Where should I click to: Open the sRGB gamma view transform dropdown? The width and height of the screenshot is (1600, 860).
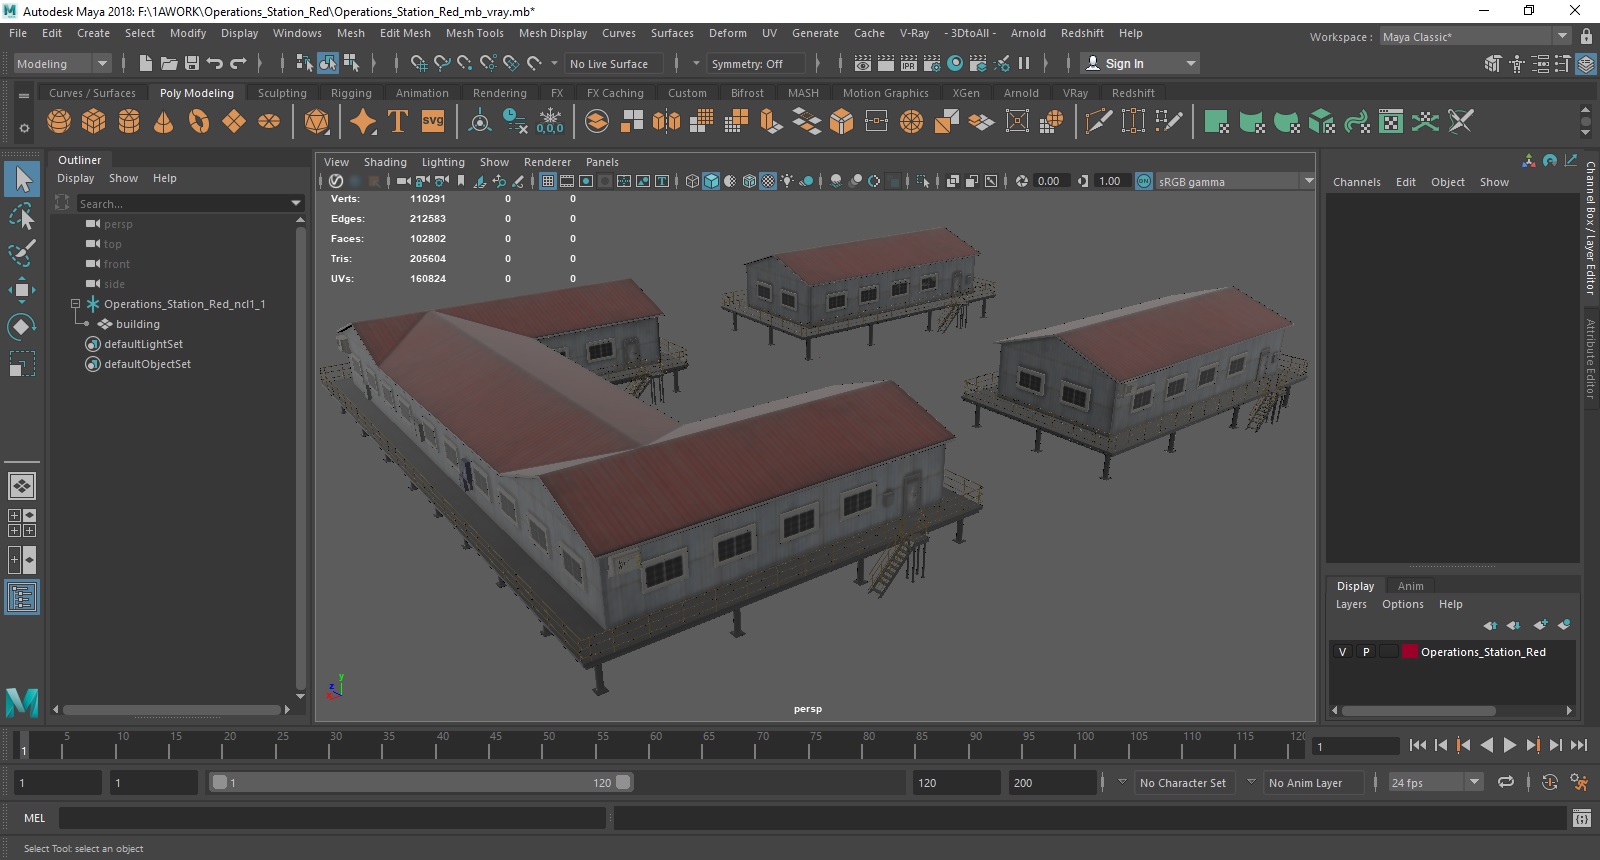(x=1308, y=181)
